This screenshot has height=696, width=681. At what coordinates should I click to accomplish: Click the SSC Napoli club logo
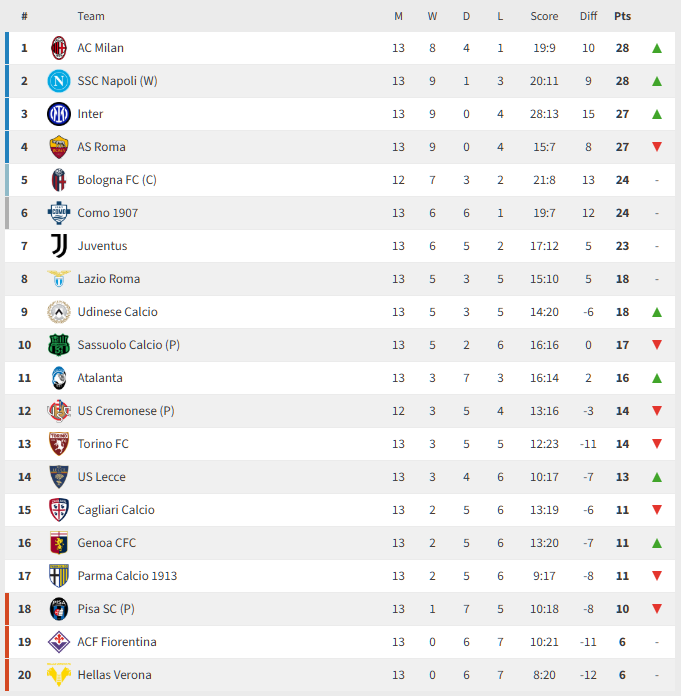[x=59, y=81]
